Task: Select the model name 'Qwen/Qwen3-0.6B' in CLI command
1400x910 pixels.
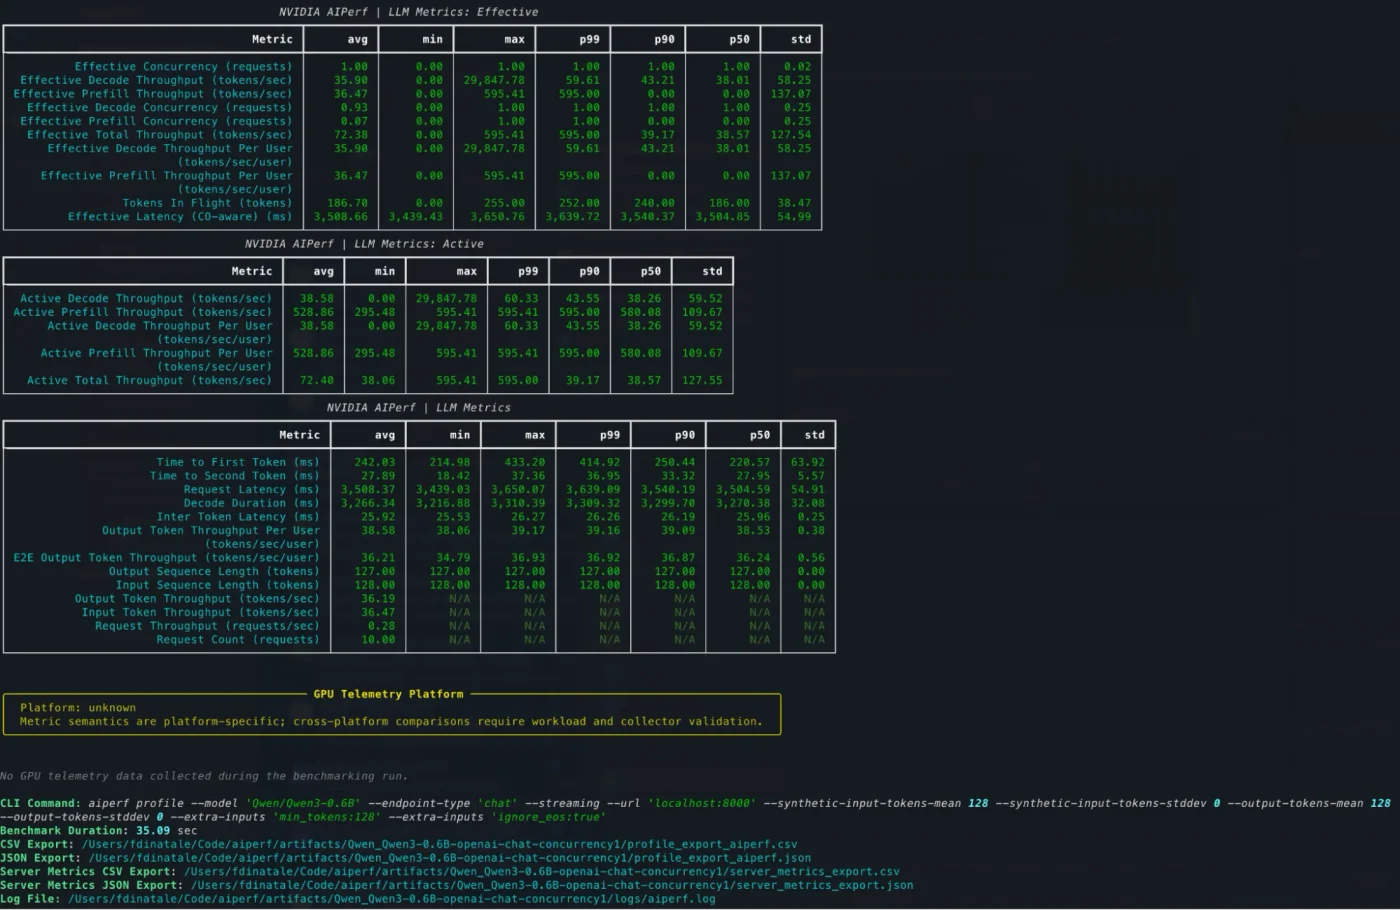Action: pyautogui.click(x=305, y=804)
